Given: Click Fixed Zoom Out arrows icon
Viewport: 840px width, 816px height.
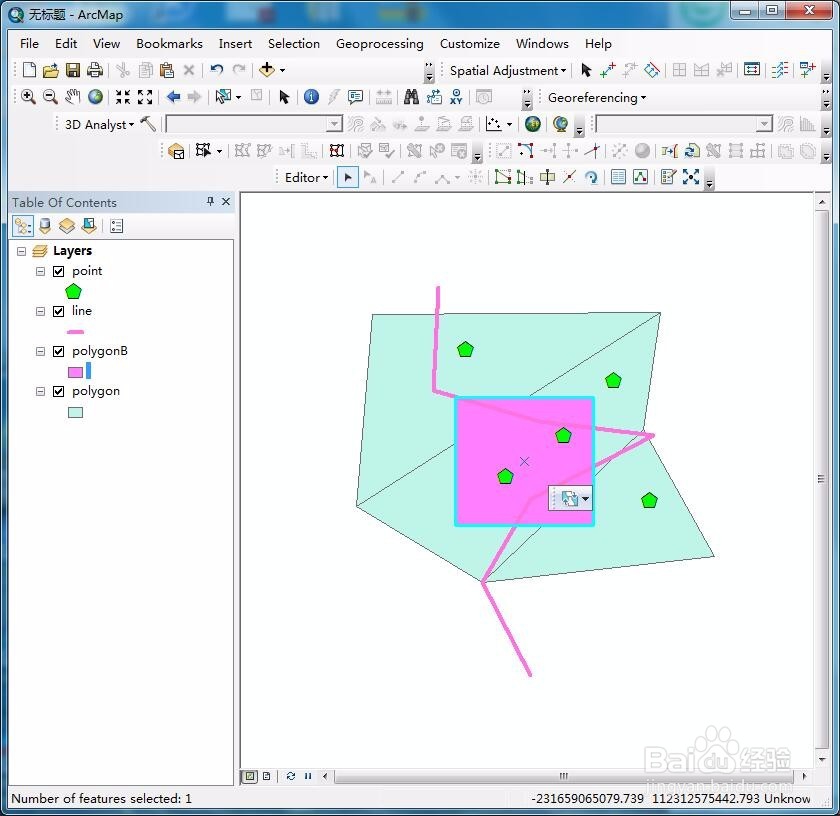Looking at the screenshot, I should [145, 97].
